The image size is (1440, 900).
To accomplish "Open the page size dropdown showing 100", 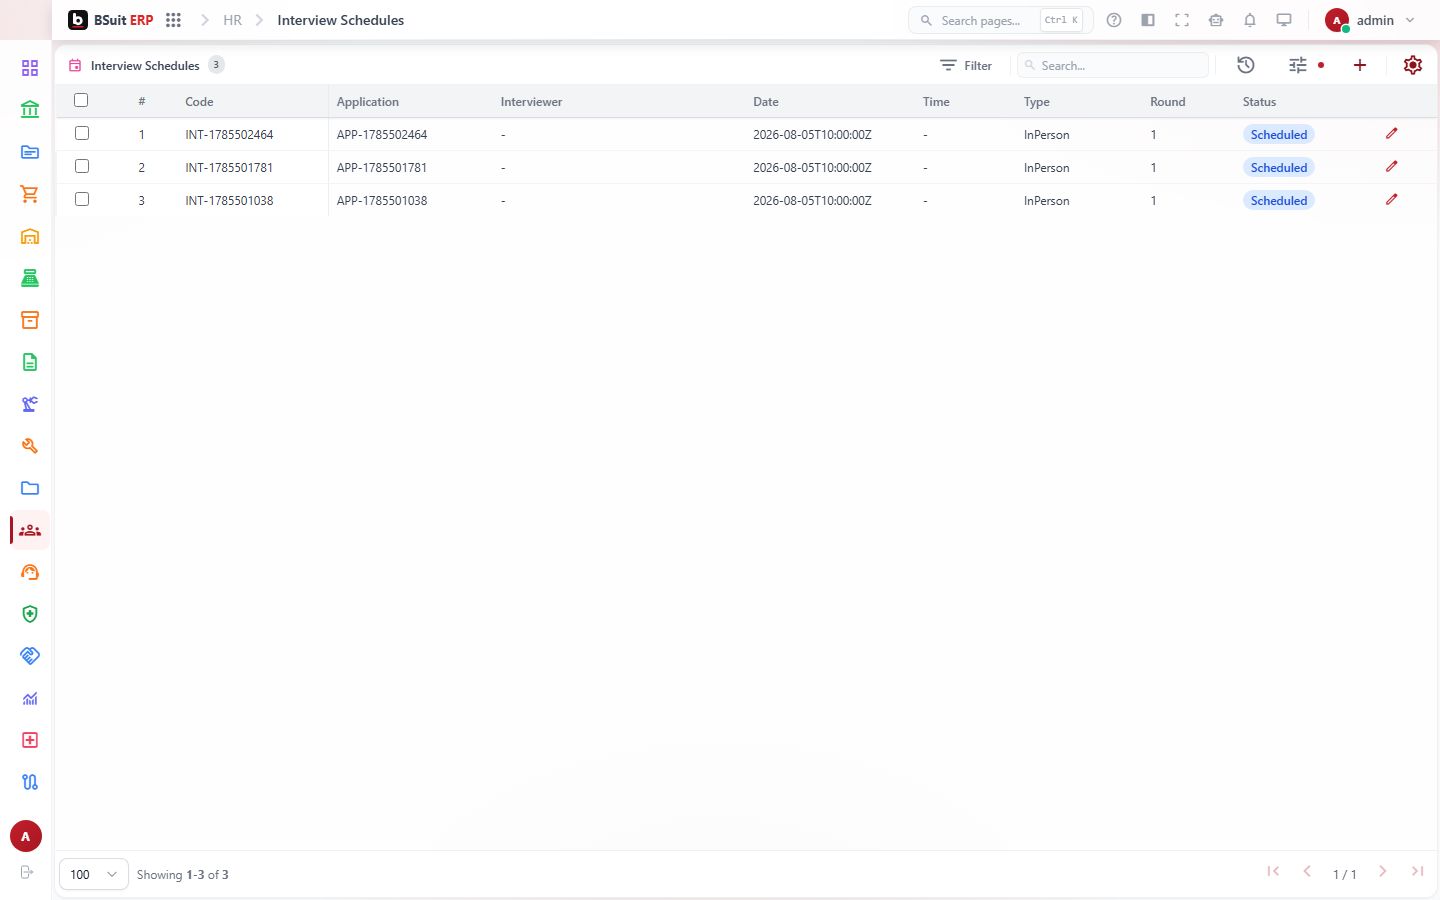I will [94, 874].
